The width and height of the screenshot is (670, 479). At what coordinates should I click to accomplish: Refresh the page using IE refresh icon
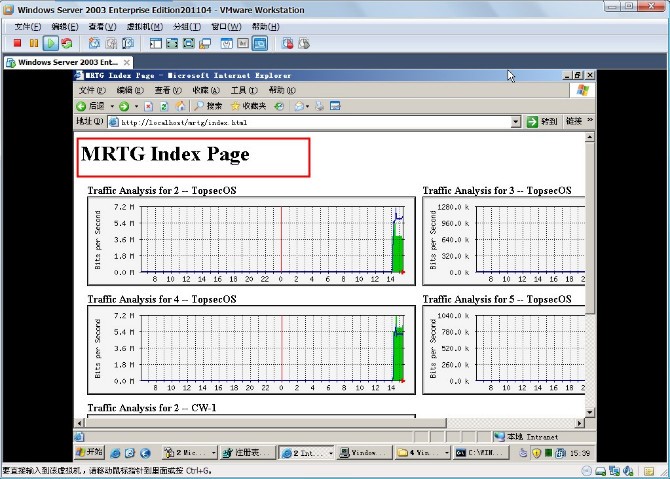coord(164,106)
